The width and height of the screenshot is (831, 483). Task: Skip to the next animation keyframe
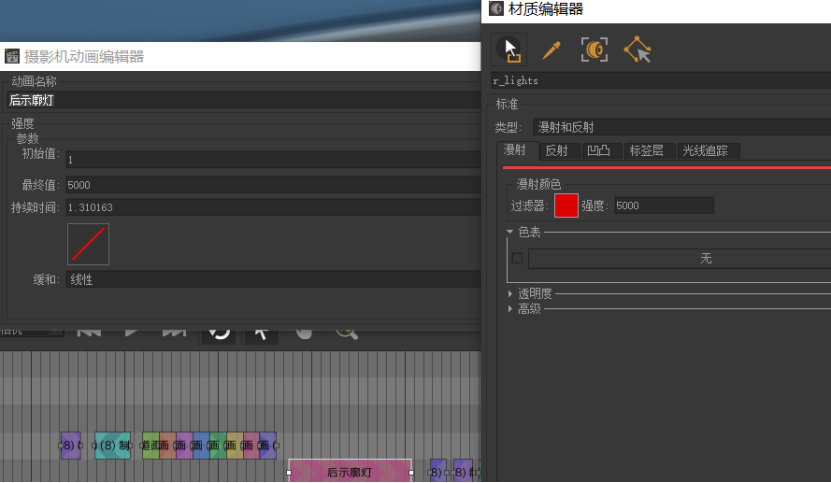click(x=175, y=330)
